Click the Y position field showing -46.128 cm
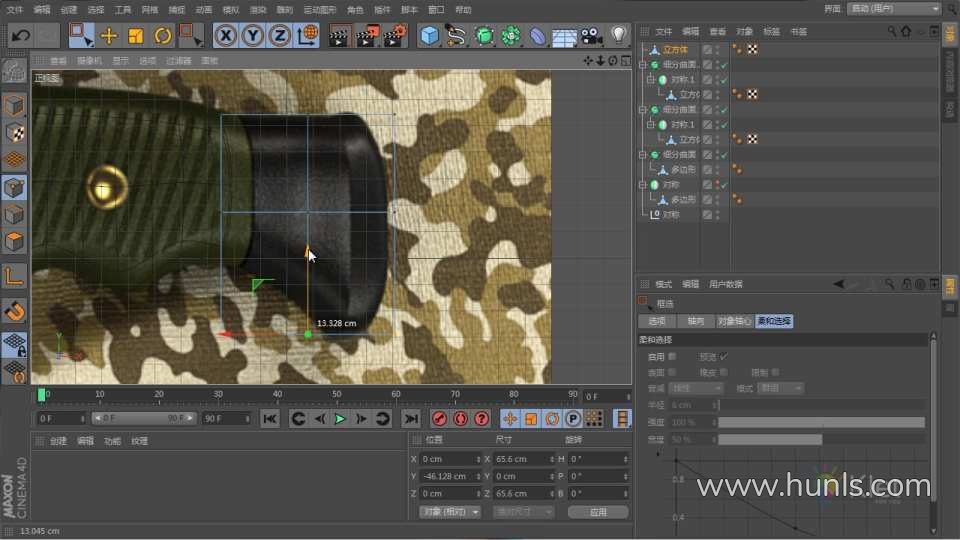This screenshot has height=540, width=960. [x=452, y=476]
